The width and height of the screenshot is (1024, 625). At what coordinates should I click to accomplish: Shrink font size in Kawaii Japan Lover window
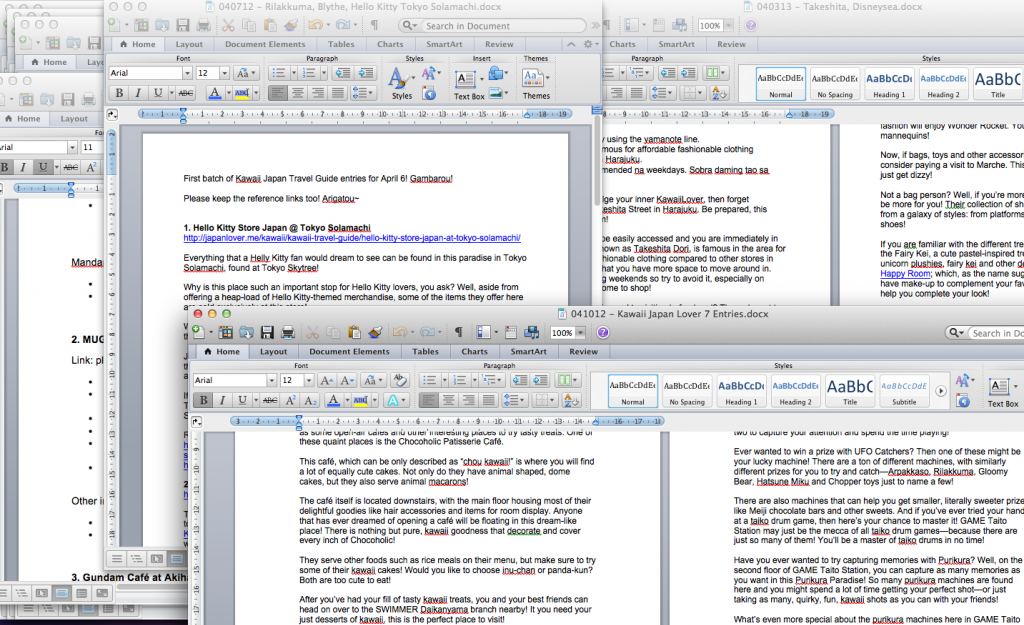tap(347, 380)
